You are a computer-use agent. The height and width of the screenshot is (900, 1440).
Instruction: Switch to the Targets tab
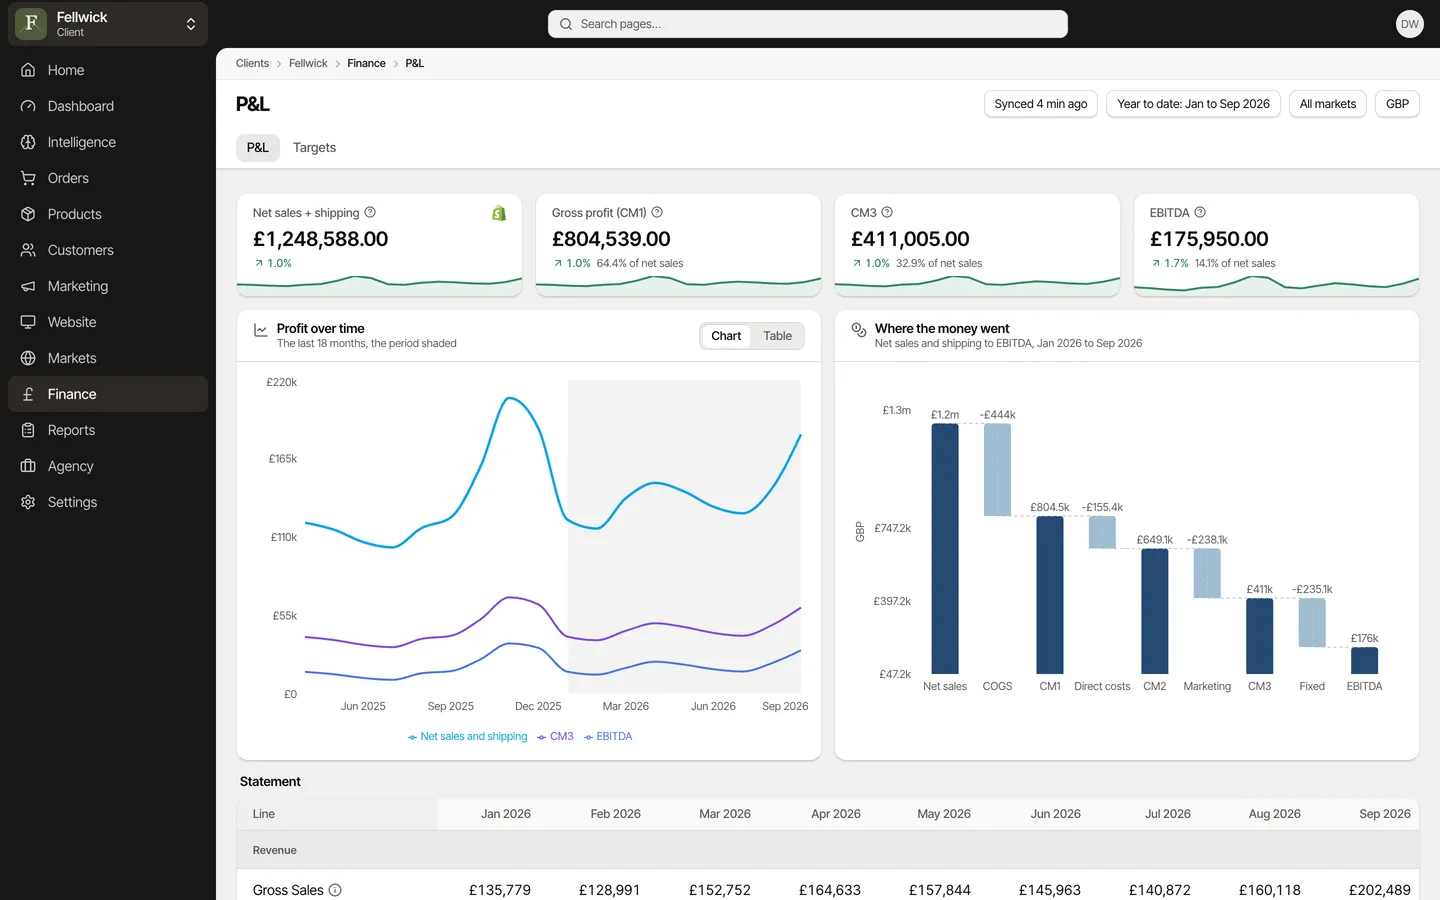point(314,147)
